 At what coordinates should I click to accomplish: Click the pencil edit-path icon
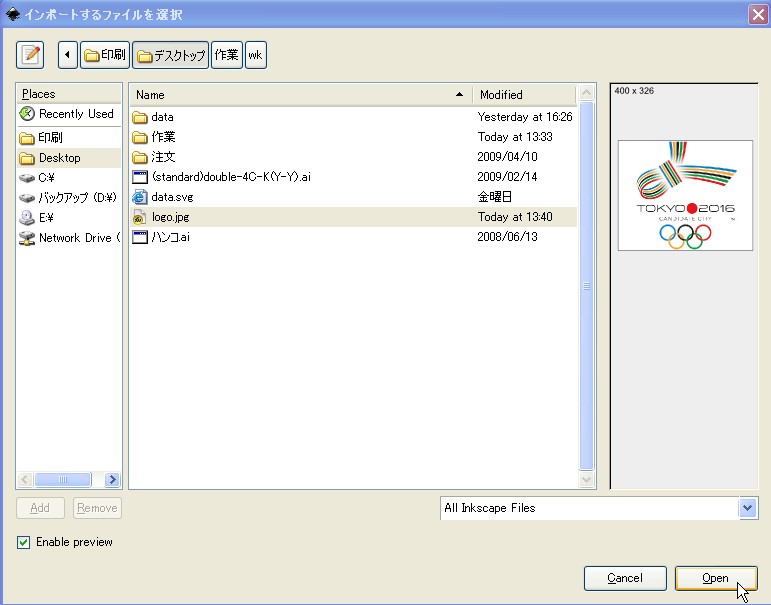click(31, 55)
